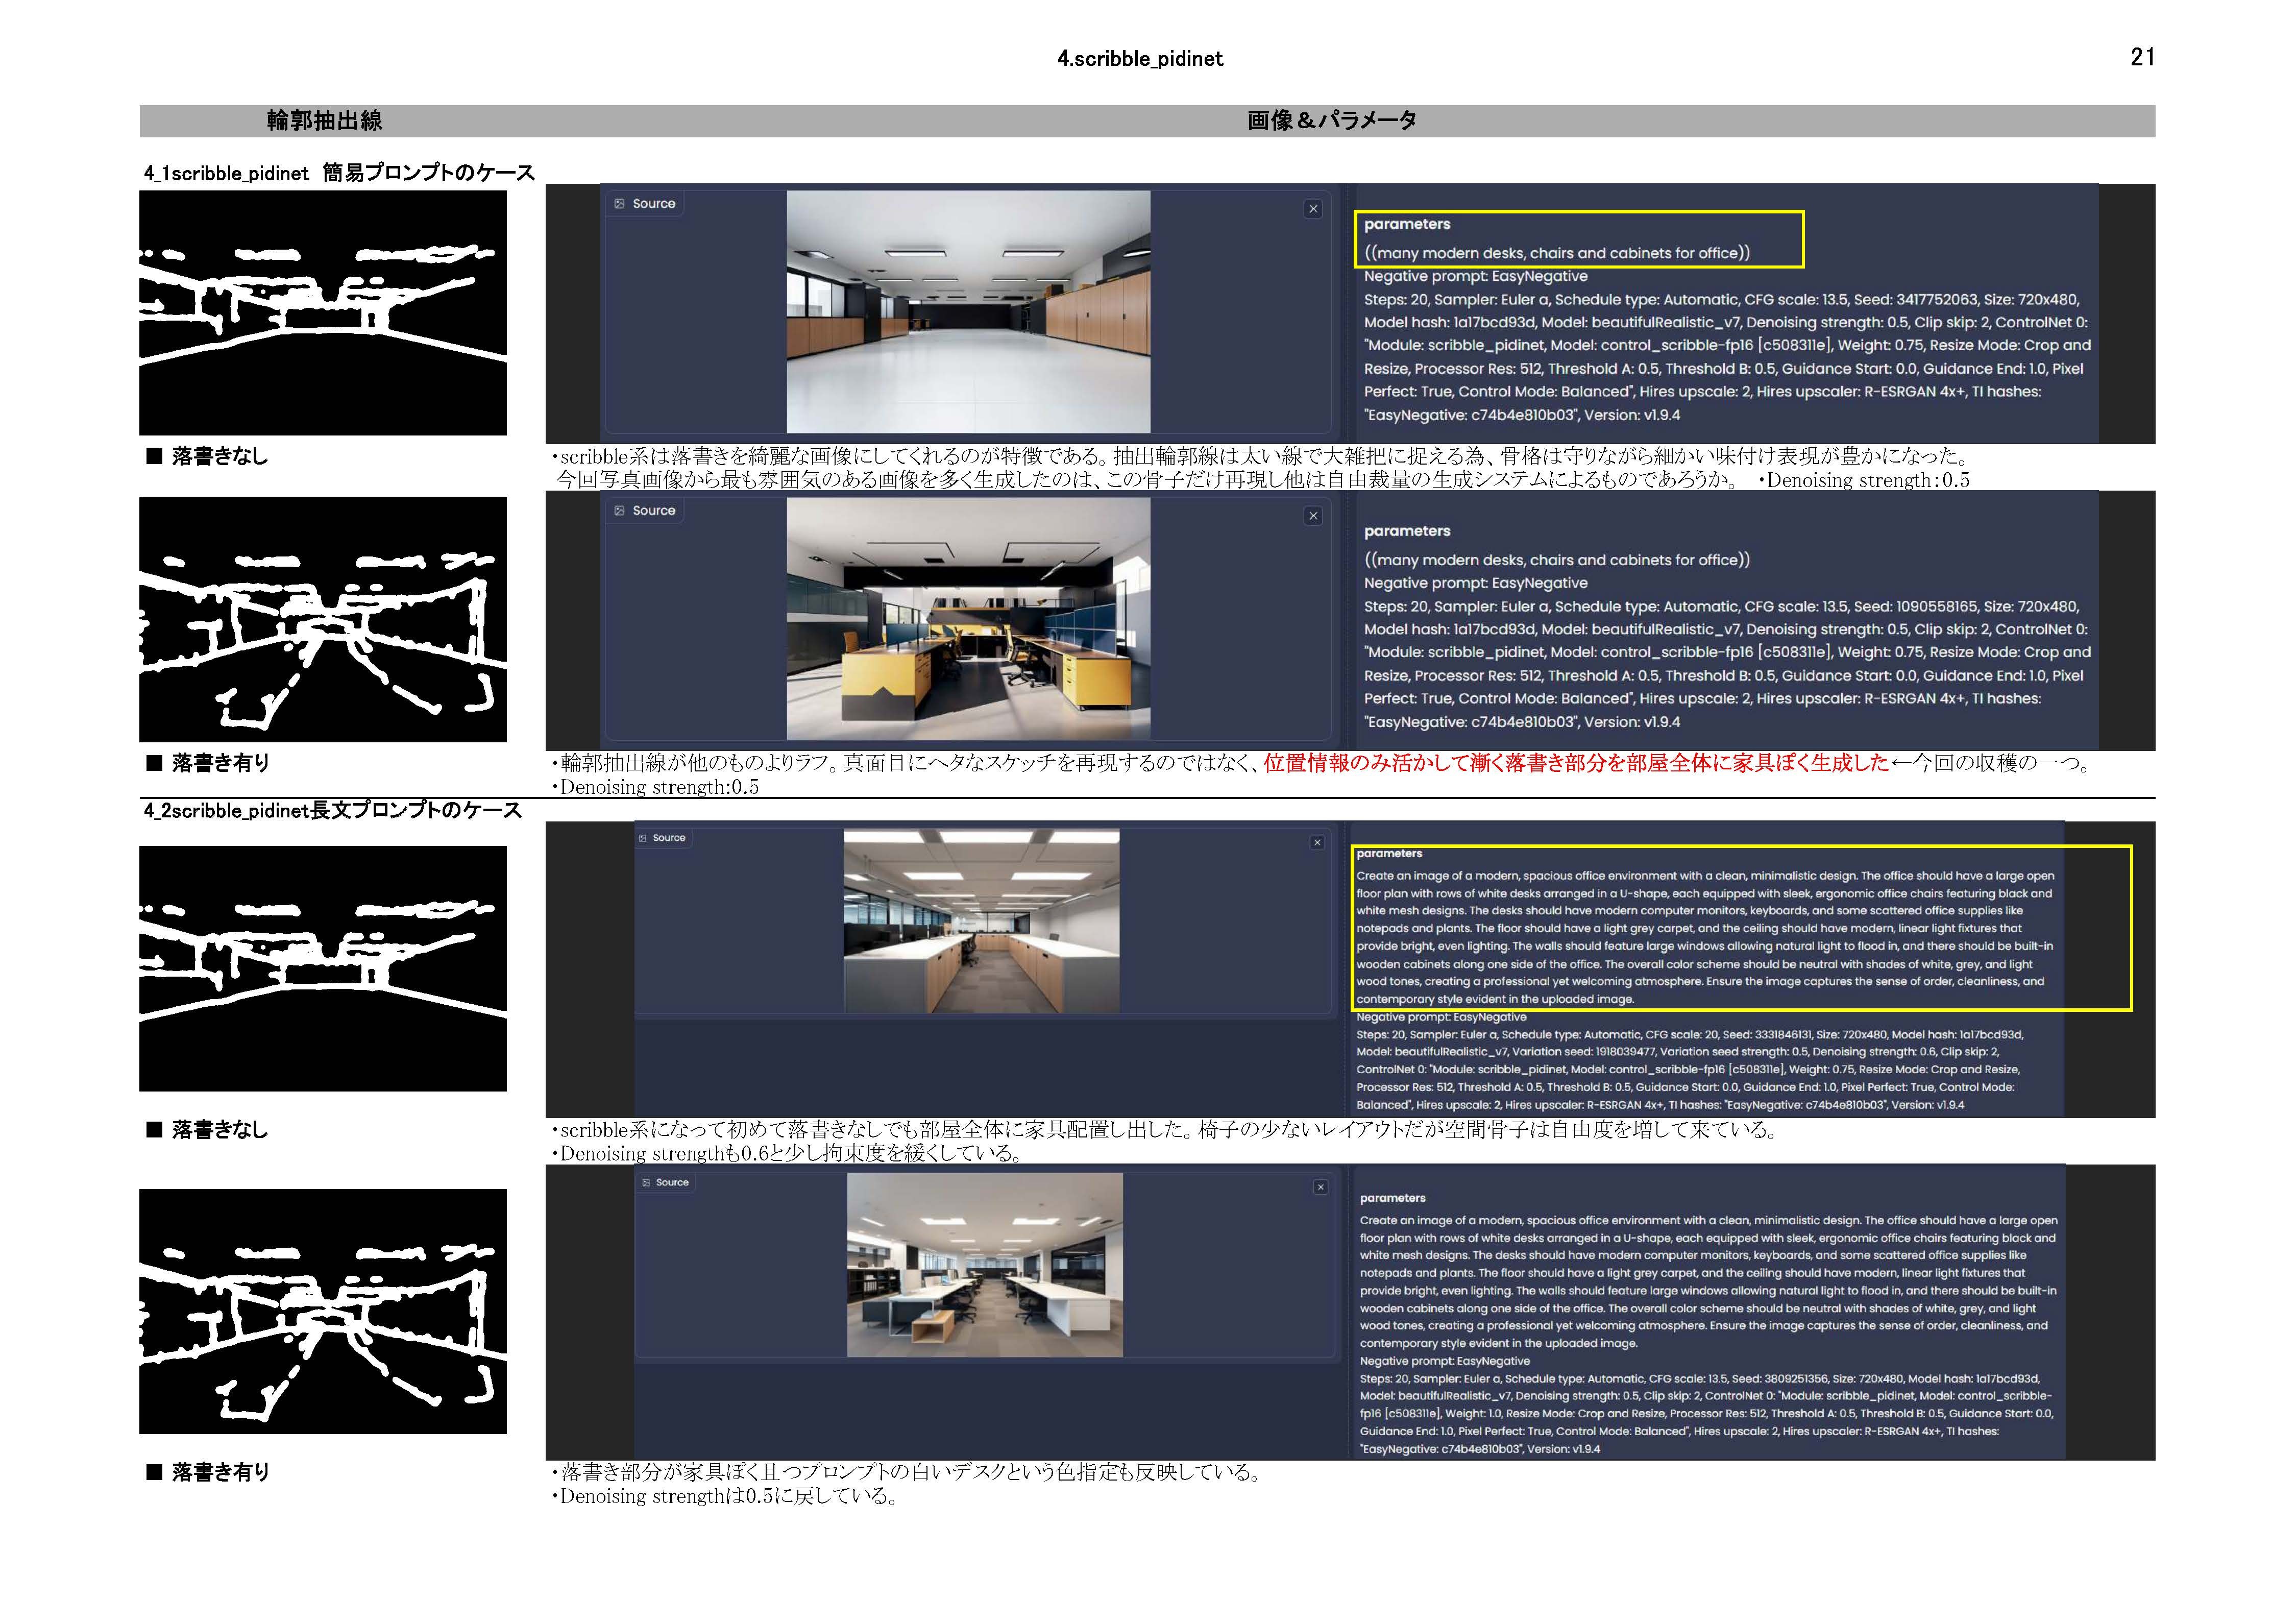The height and width of the screenshot is (1624, 2296).
Task: Click the 4_2scribble_pidinet長文プロンプトのケース heading
Action: [333, 811]
